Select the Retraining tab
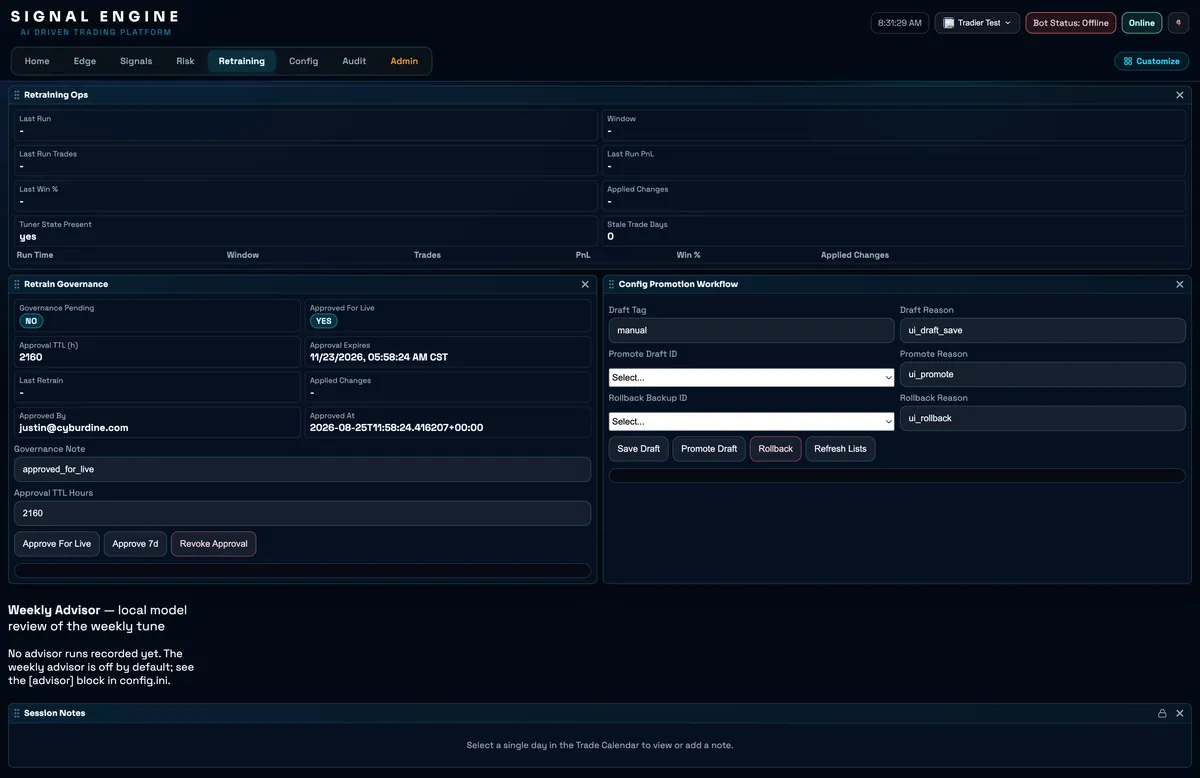 click(x=242, y=61)
